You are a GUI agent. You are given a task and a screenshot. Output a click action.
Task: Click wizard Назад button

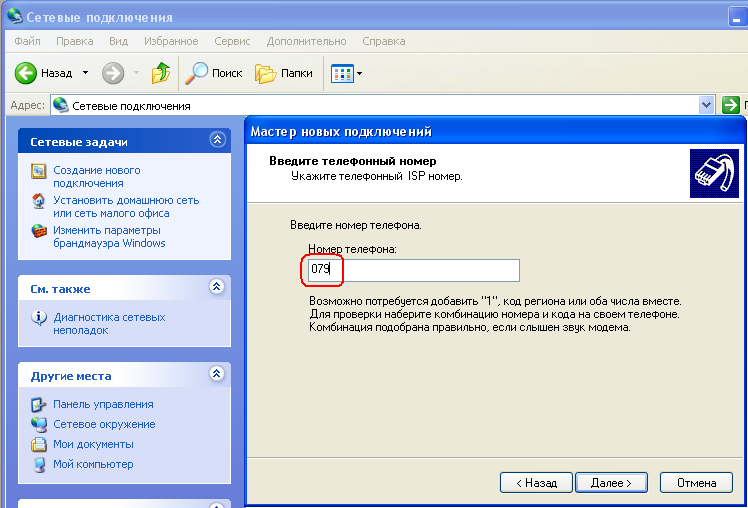pos(536,483)
